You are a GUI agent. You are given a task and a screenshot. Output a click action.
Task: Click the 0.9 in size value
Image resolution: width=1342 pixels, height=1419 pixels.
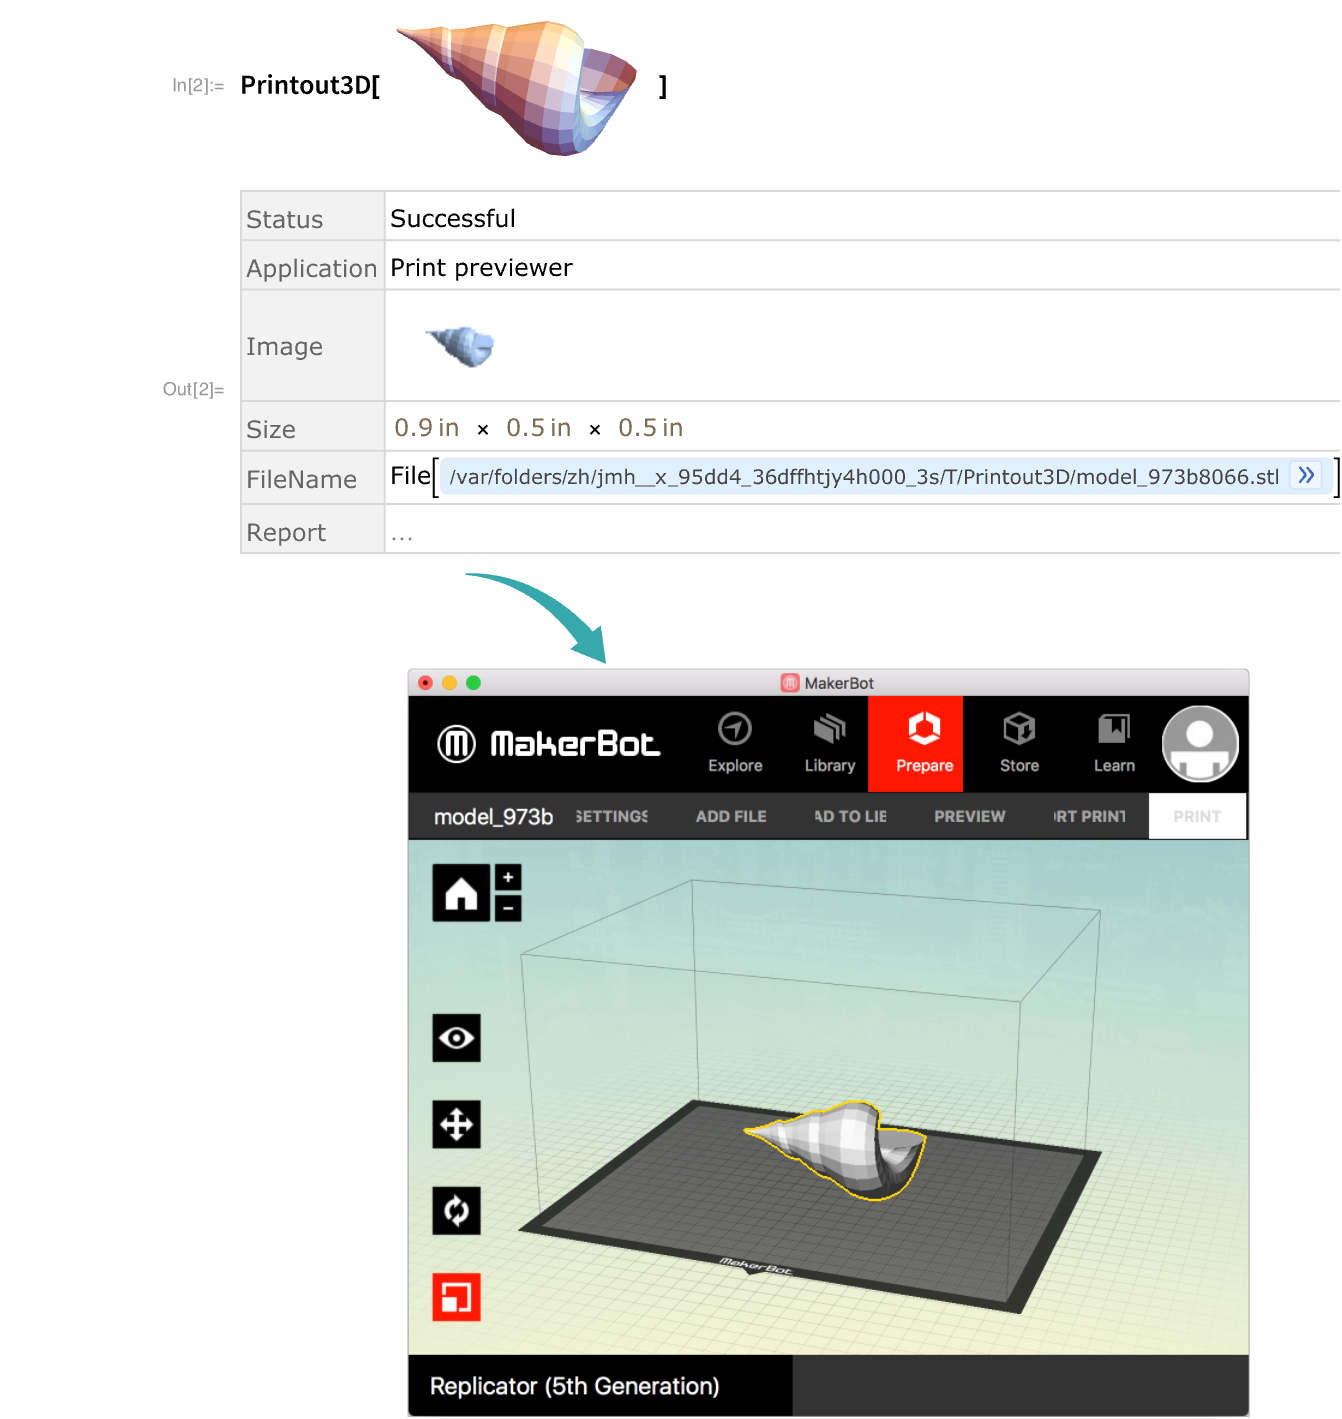click(x=427, y=428)
